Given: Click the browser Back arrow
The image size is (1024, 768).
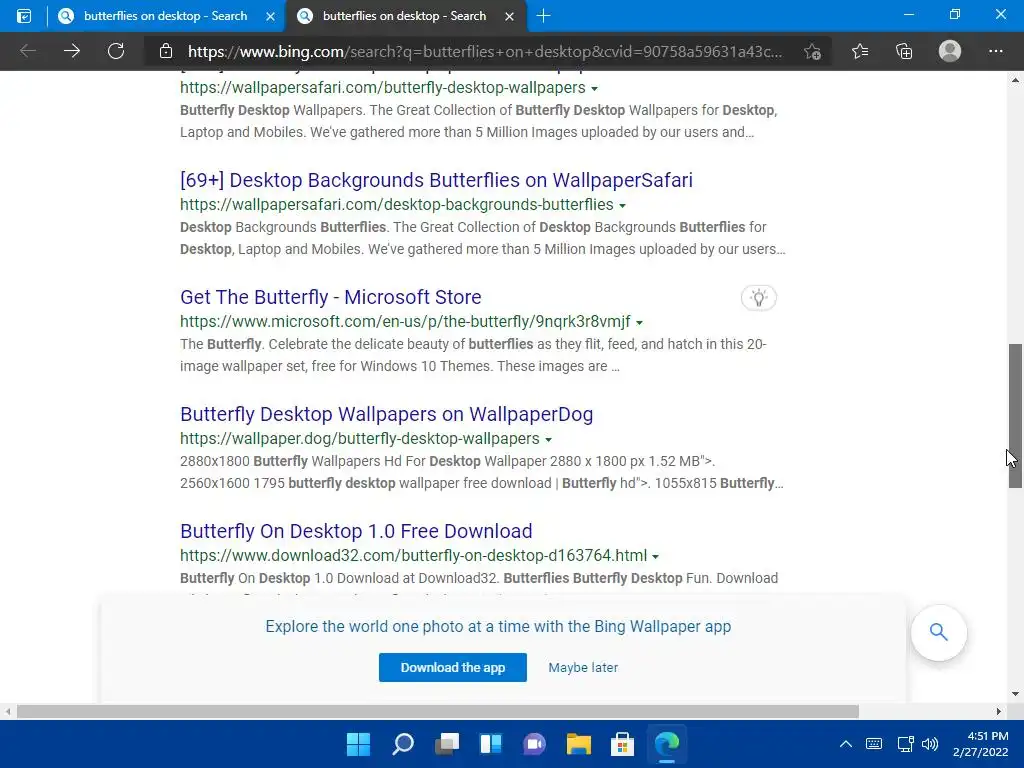Looking at the screenshot, I should 28,51.
